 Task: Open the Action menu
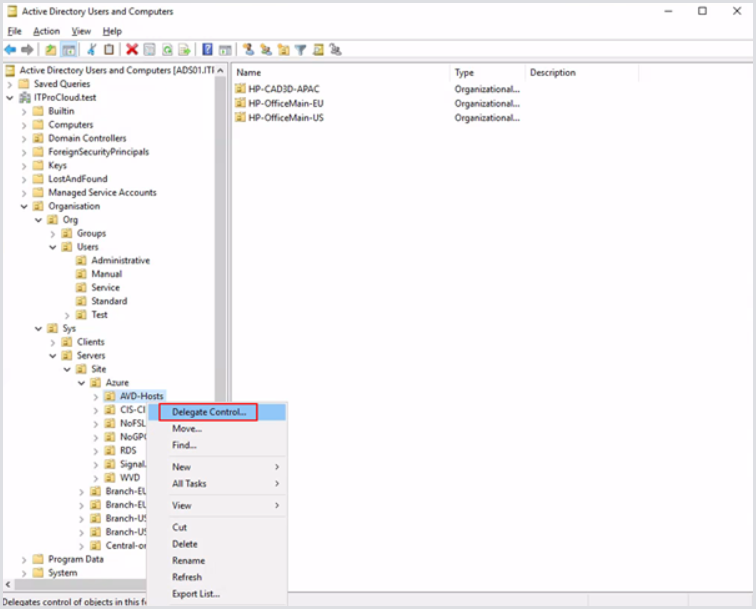coord(46,31)
